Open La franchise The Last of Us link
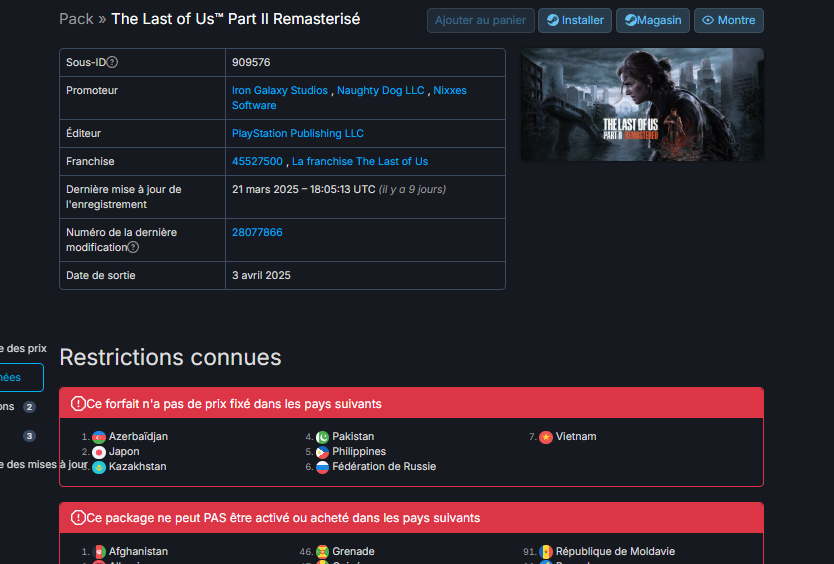Screen dimensions: 834x564 tap(360, 162)
